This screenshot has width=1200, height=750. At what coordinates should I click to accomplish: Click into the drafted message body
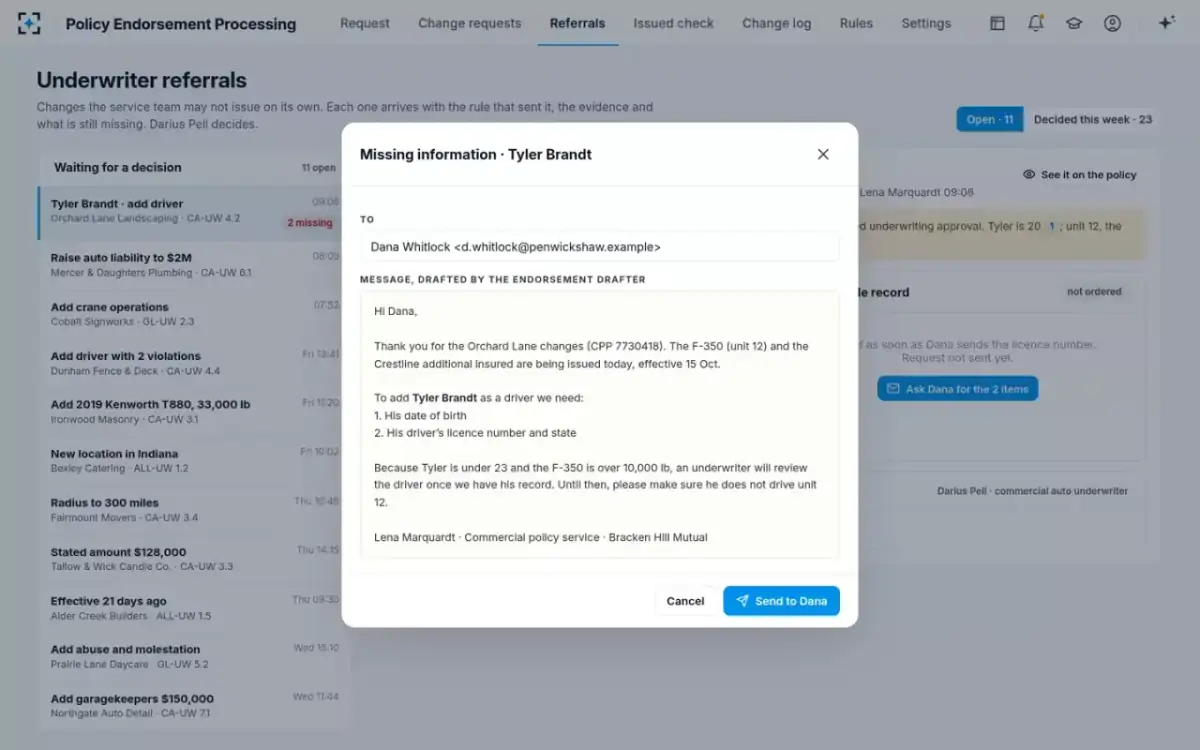[600, 425]
